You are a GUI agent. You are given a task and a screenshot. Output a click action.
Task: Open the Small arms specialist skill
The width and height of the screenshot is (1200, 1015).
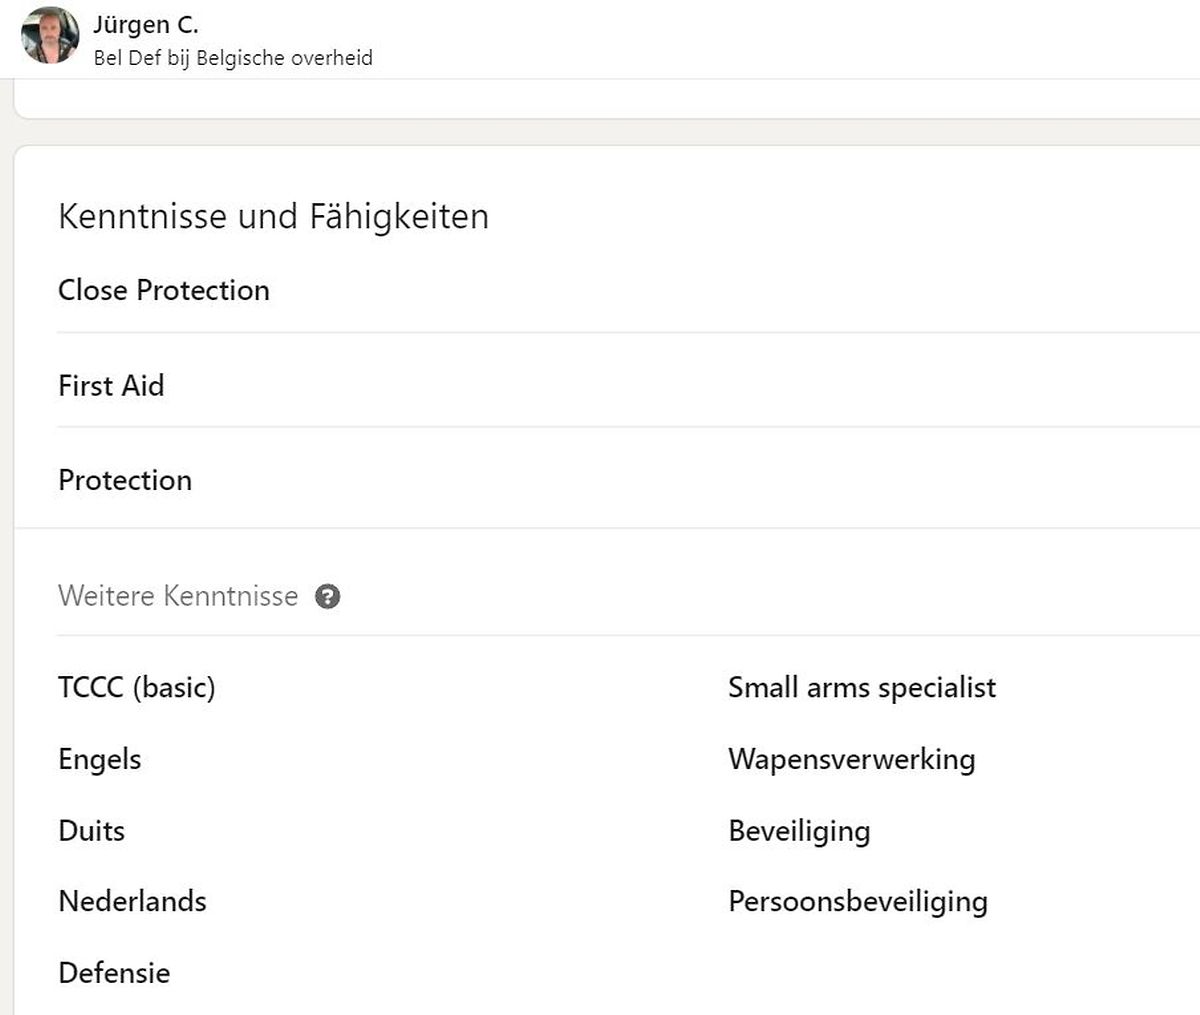click(862, 688)
